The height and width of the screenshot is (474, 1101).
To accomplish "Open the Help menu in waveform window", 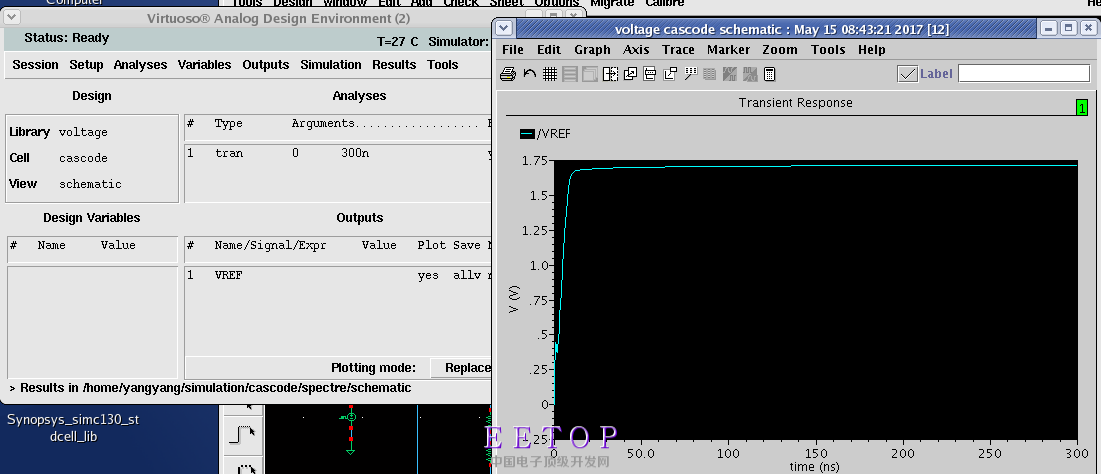I will pos(871,50).
